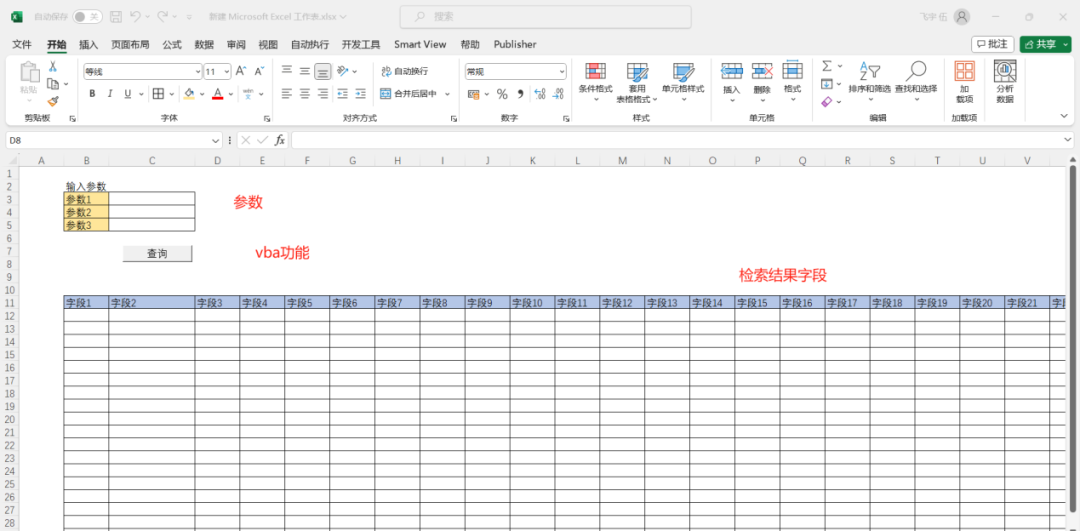Image resolution: width=1080 pixels, height=531 pixels.
Task: Apply comma style
Action: [520, 94]
